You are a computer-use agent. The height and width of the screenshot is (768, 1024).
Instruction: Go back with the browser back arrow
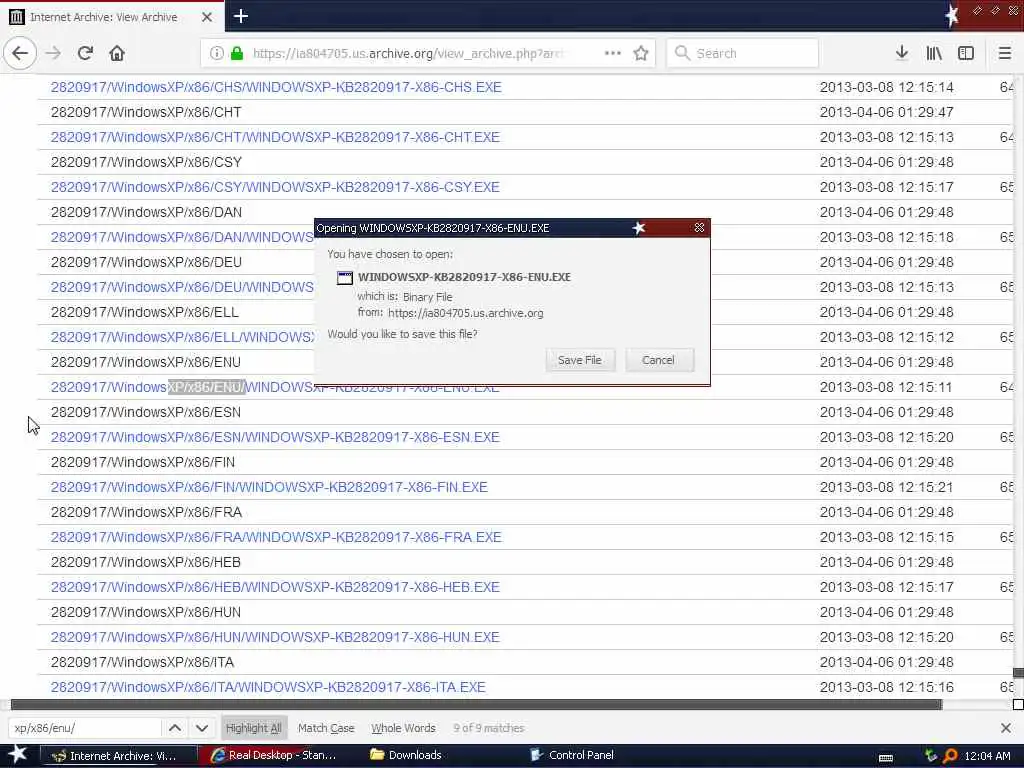coord(20,53)
